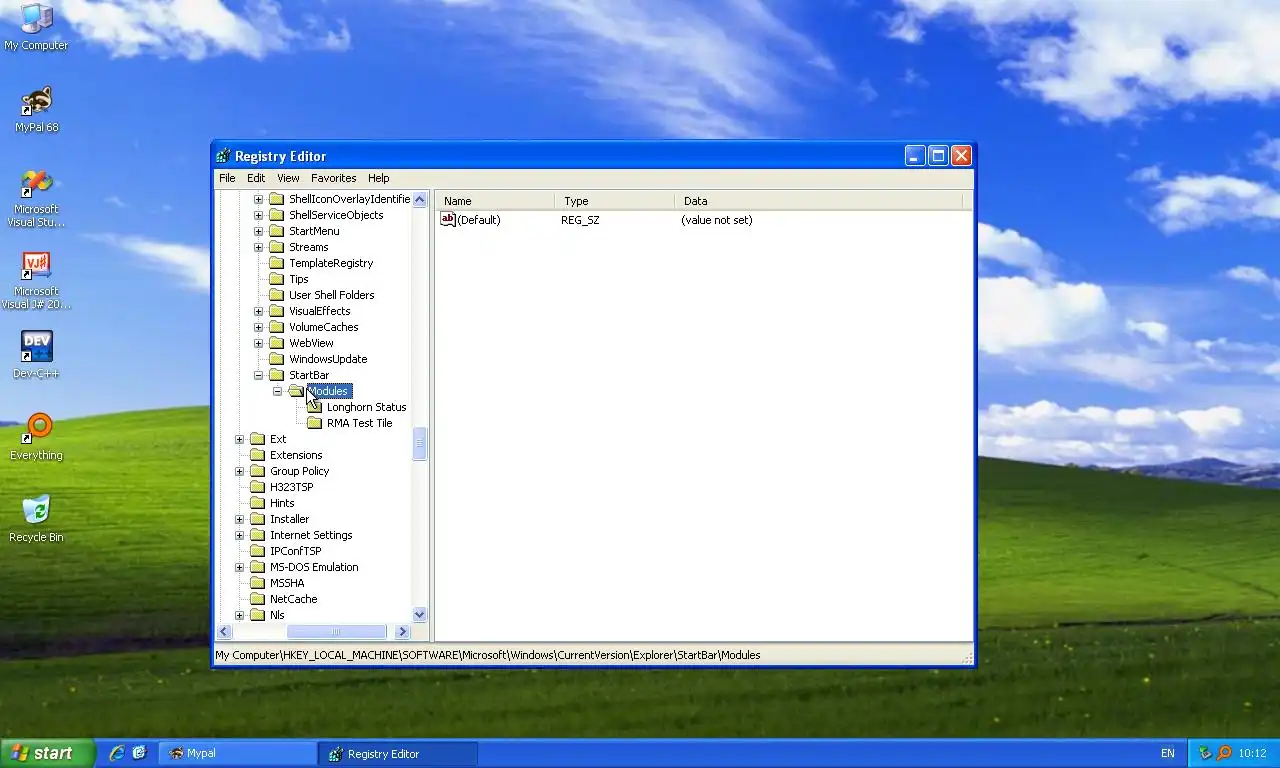The height and width of the screenshot is (768, 1280).
Task: Click the 10:12 taskbar clock
Action: point(1252,753)
